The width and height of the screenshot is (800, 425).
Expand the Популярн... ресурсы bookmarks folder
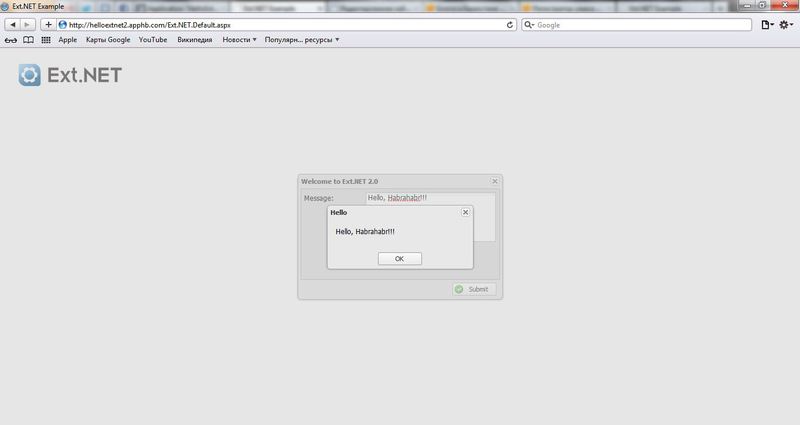(x=302, y=40)
